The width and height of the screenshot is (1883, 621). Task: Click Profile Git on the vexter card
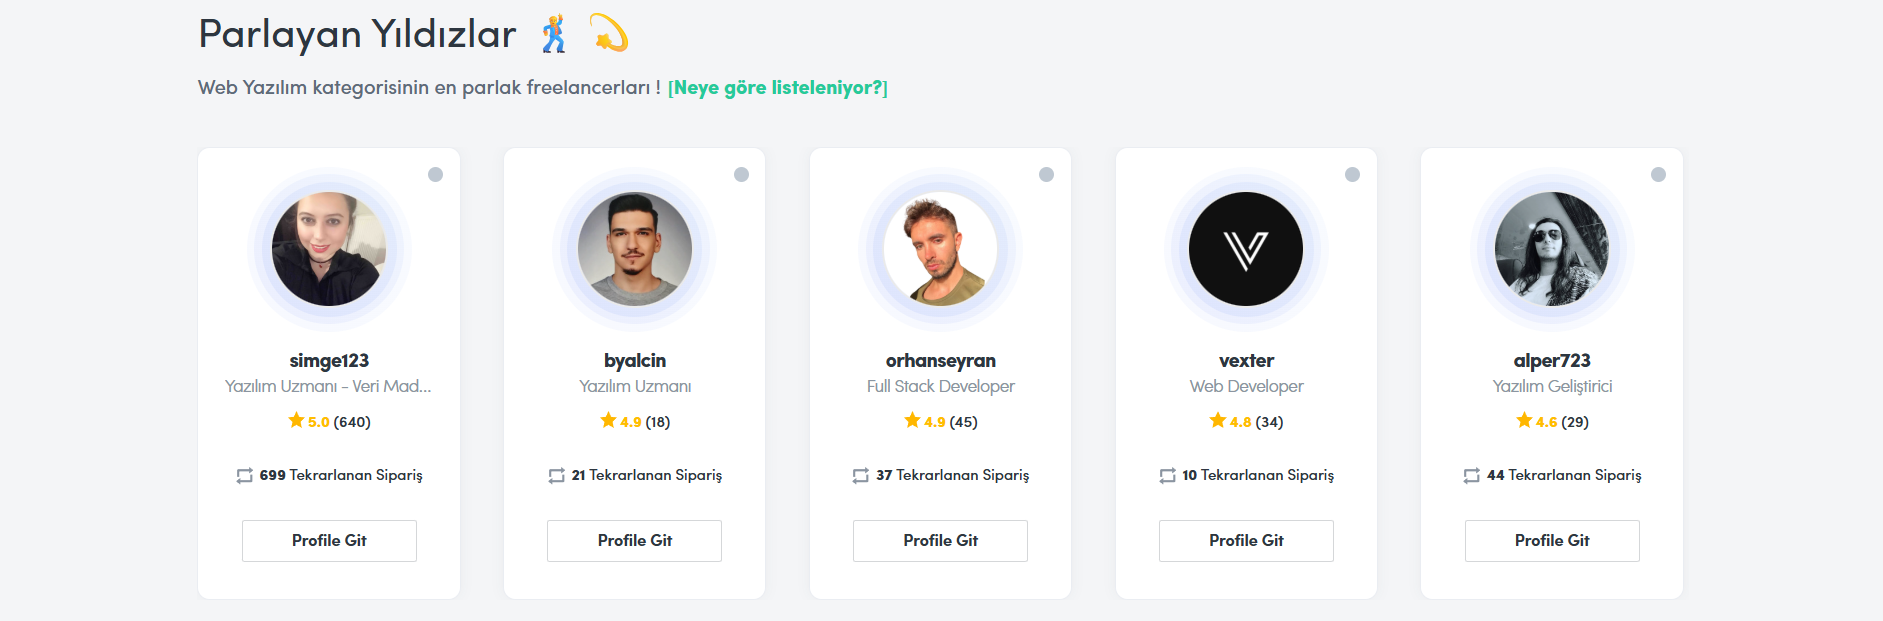pyautogui.click(x=1246, y=541)
